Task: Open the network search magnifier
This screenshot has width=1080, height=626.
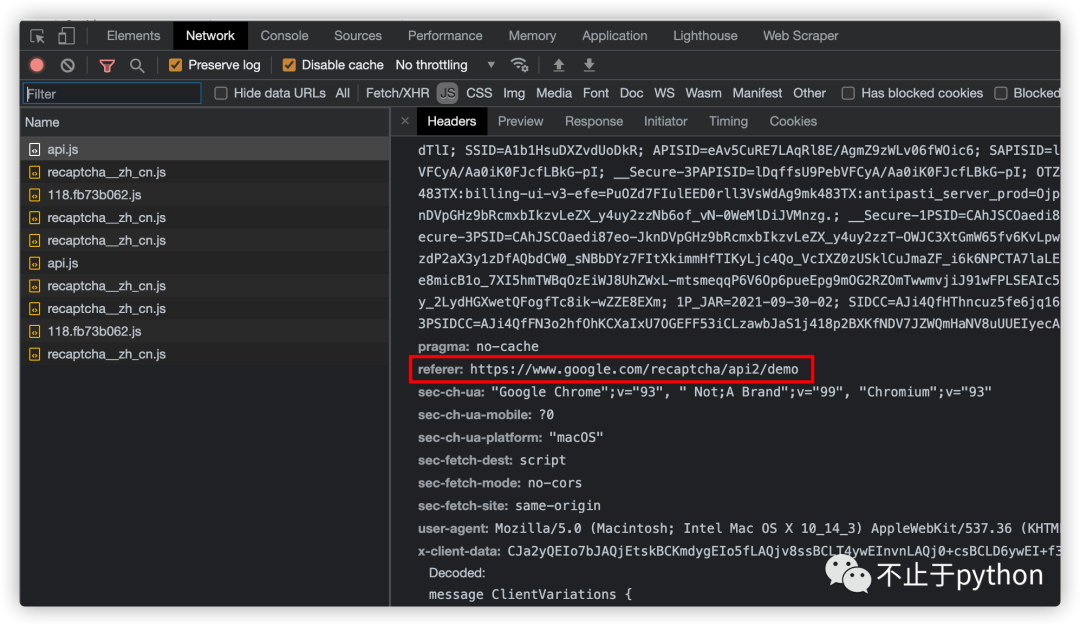Action: point(137,65)
